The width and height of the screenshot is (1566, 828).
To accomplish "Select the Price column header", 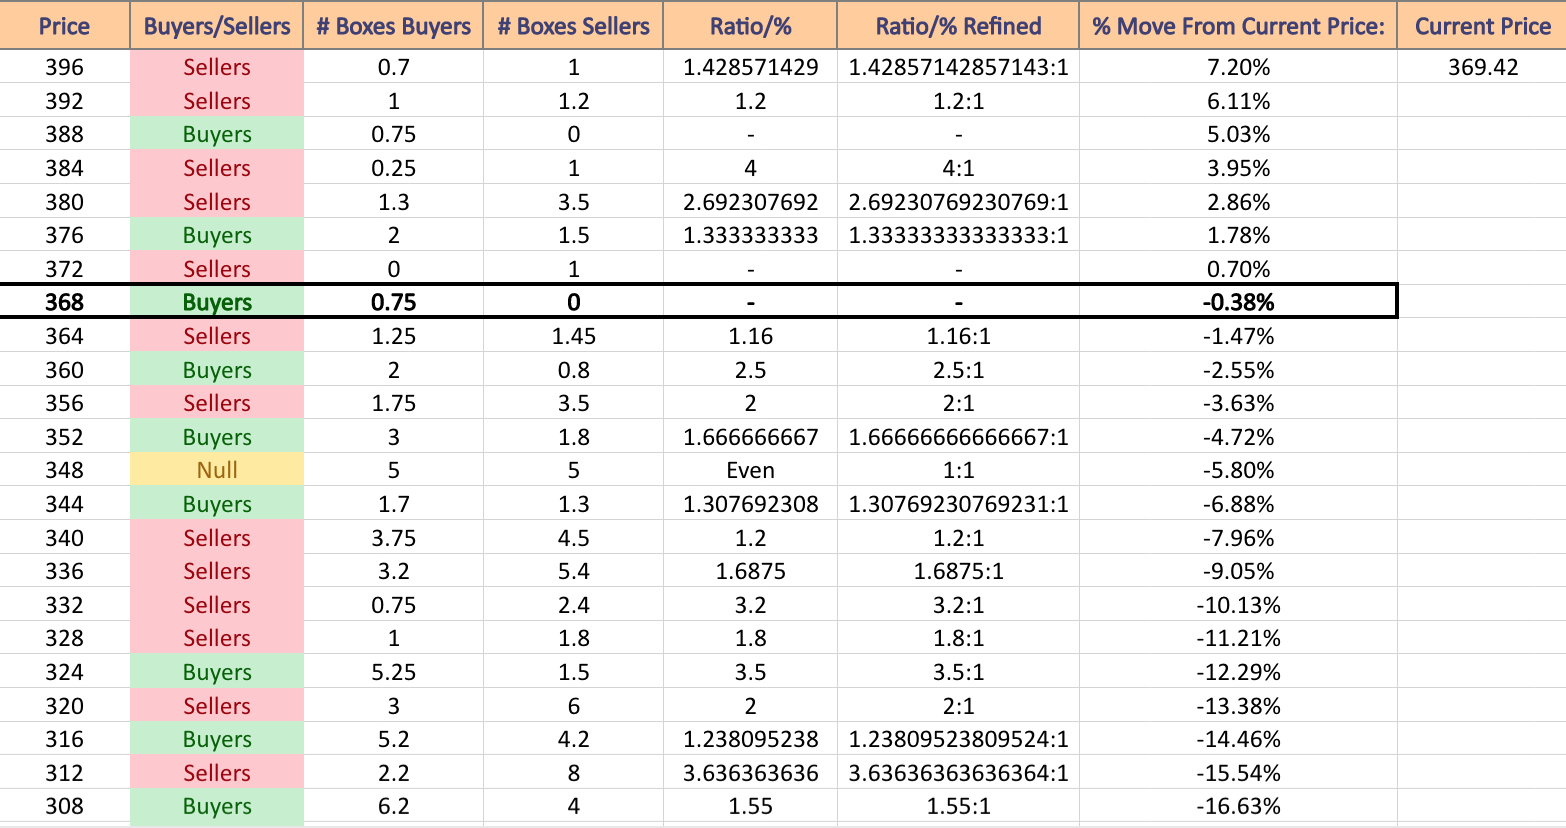I will 65,26.
